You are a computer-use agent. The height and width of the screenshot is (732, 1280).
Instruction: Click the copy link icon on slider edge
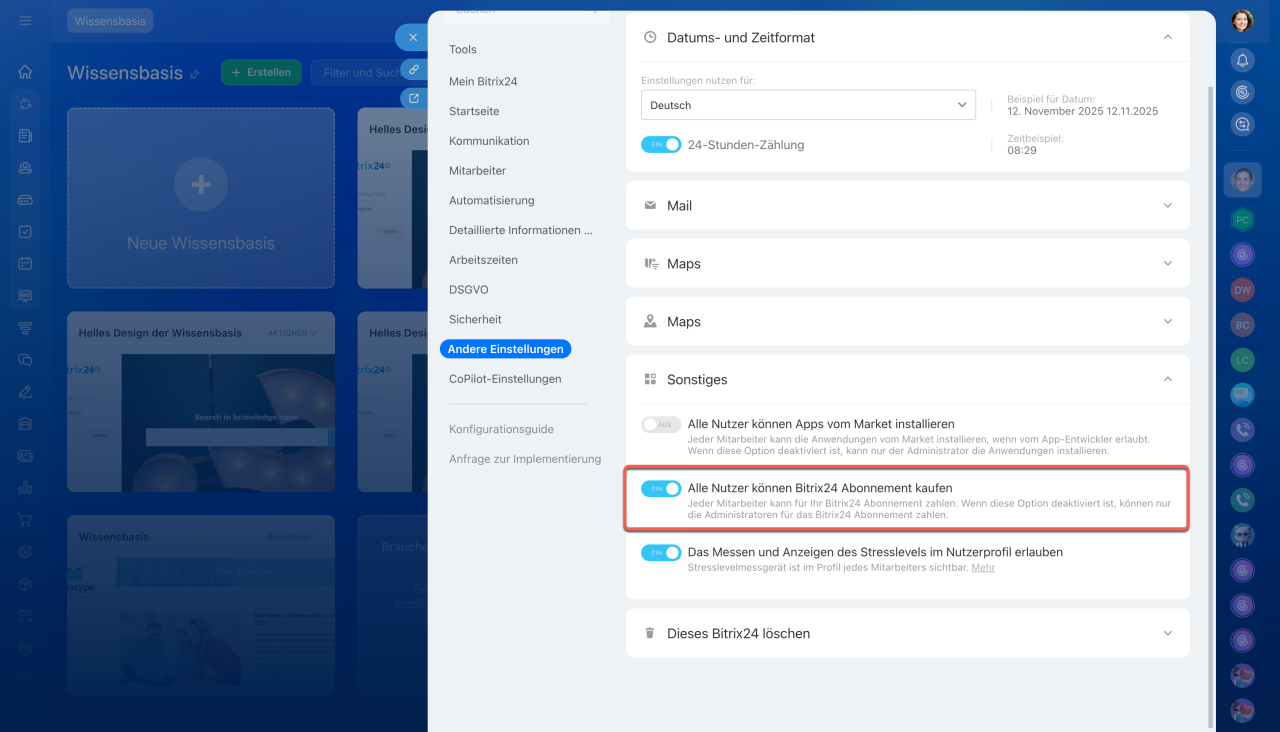point(413,69)
